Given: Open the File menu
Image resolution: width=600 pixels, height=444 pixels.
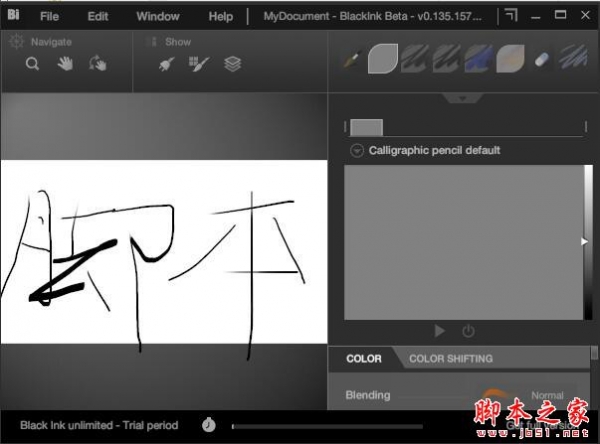Looking at the screenshot, I should coord(49,16).
